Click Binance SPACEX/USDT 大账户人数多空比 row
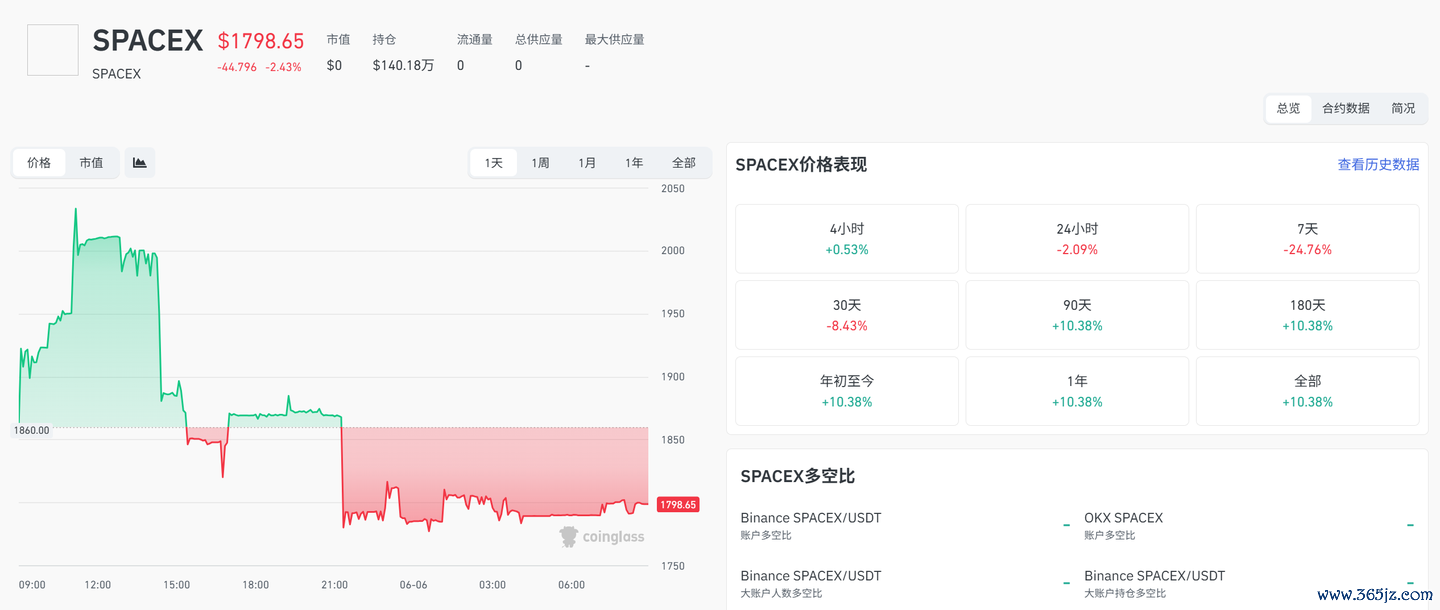Image resolution: width=1440 pixels, height=610 pixels. (906, 583)
